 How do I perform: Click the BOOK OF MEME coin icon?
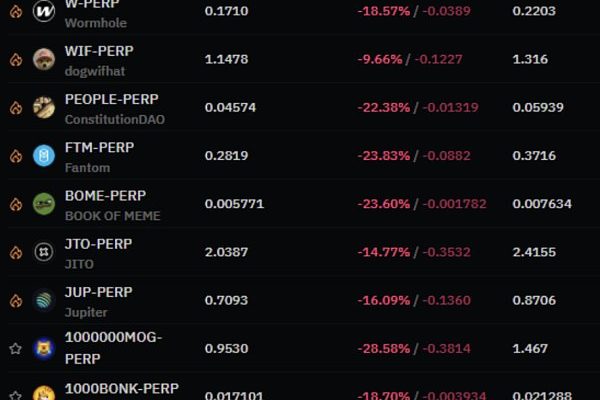(x=44, y=204)
